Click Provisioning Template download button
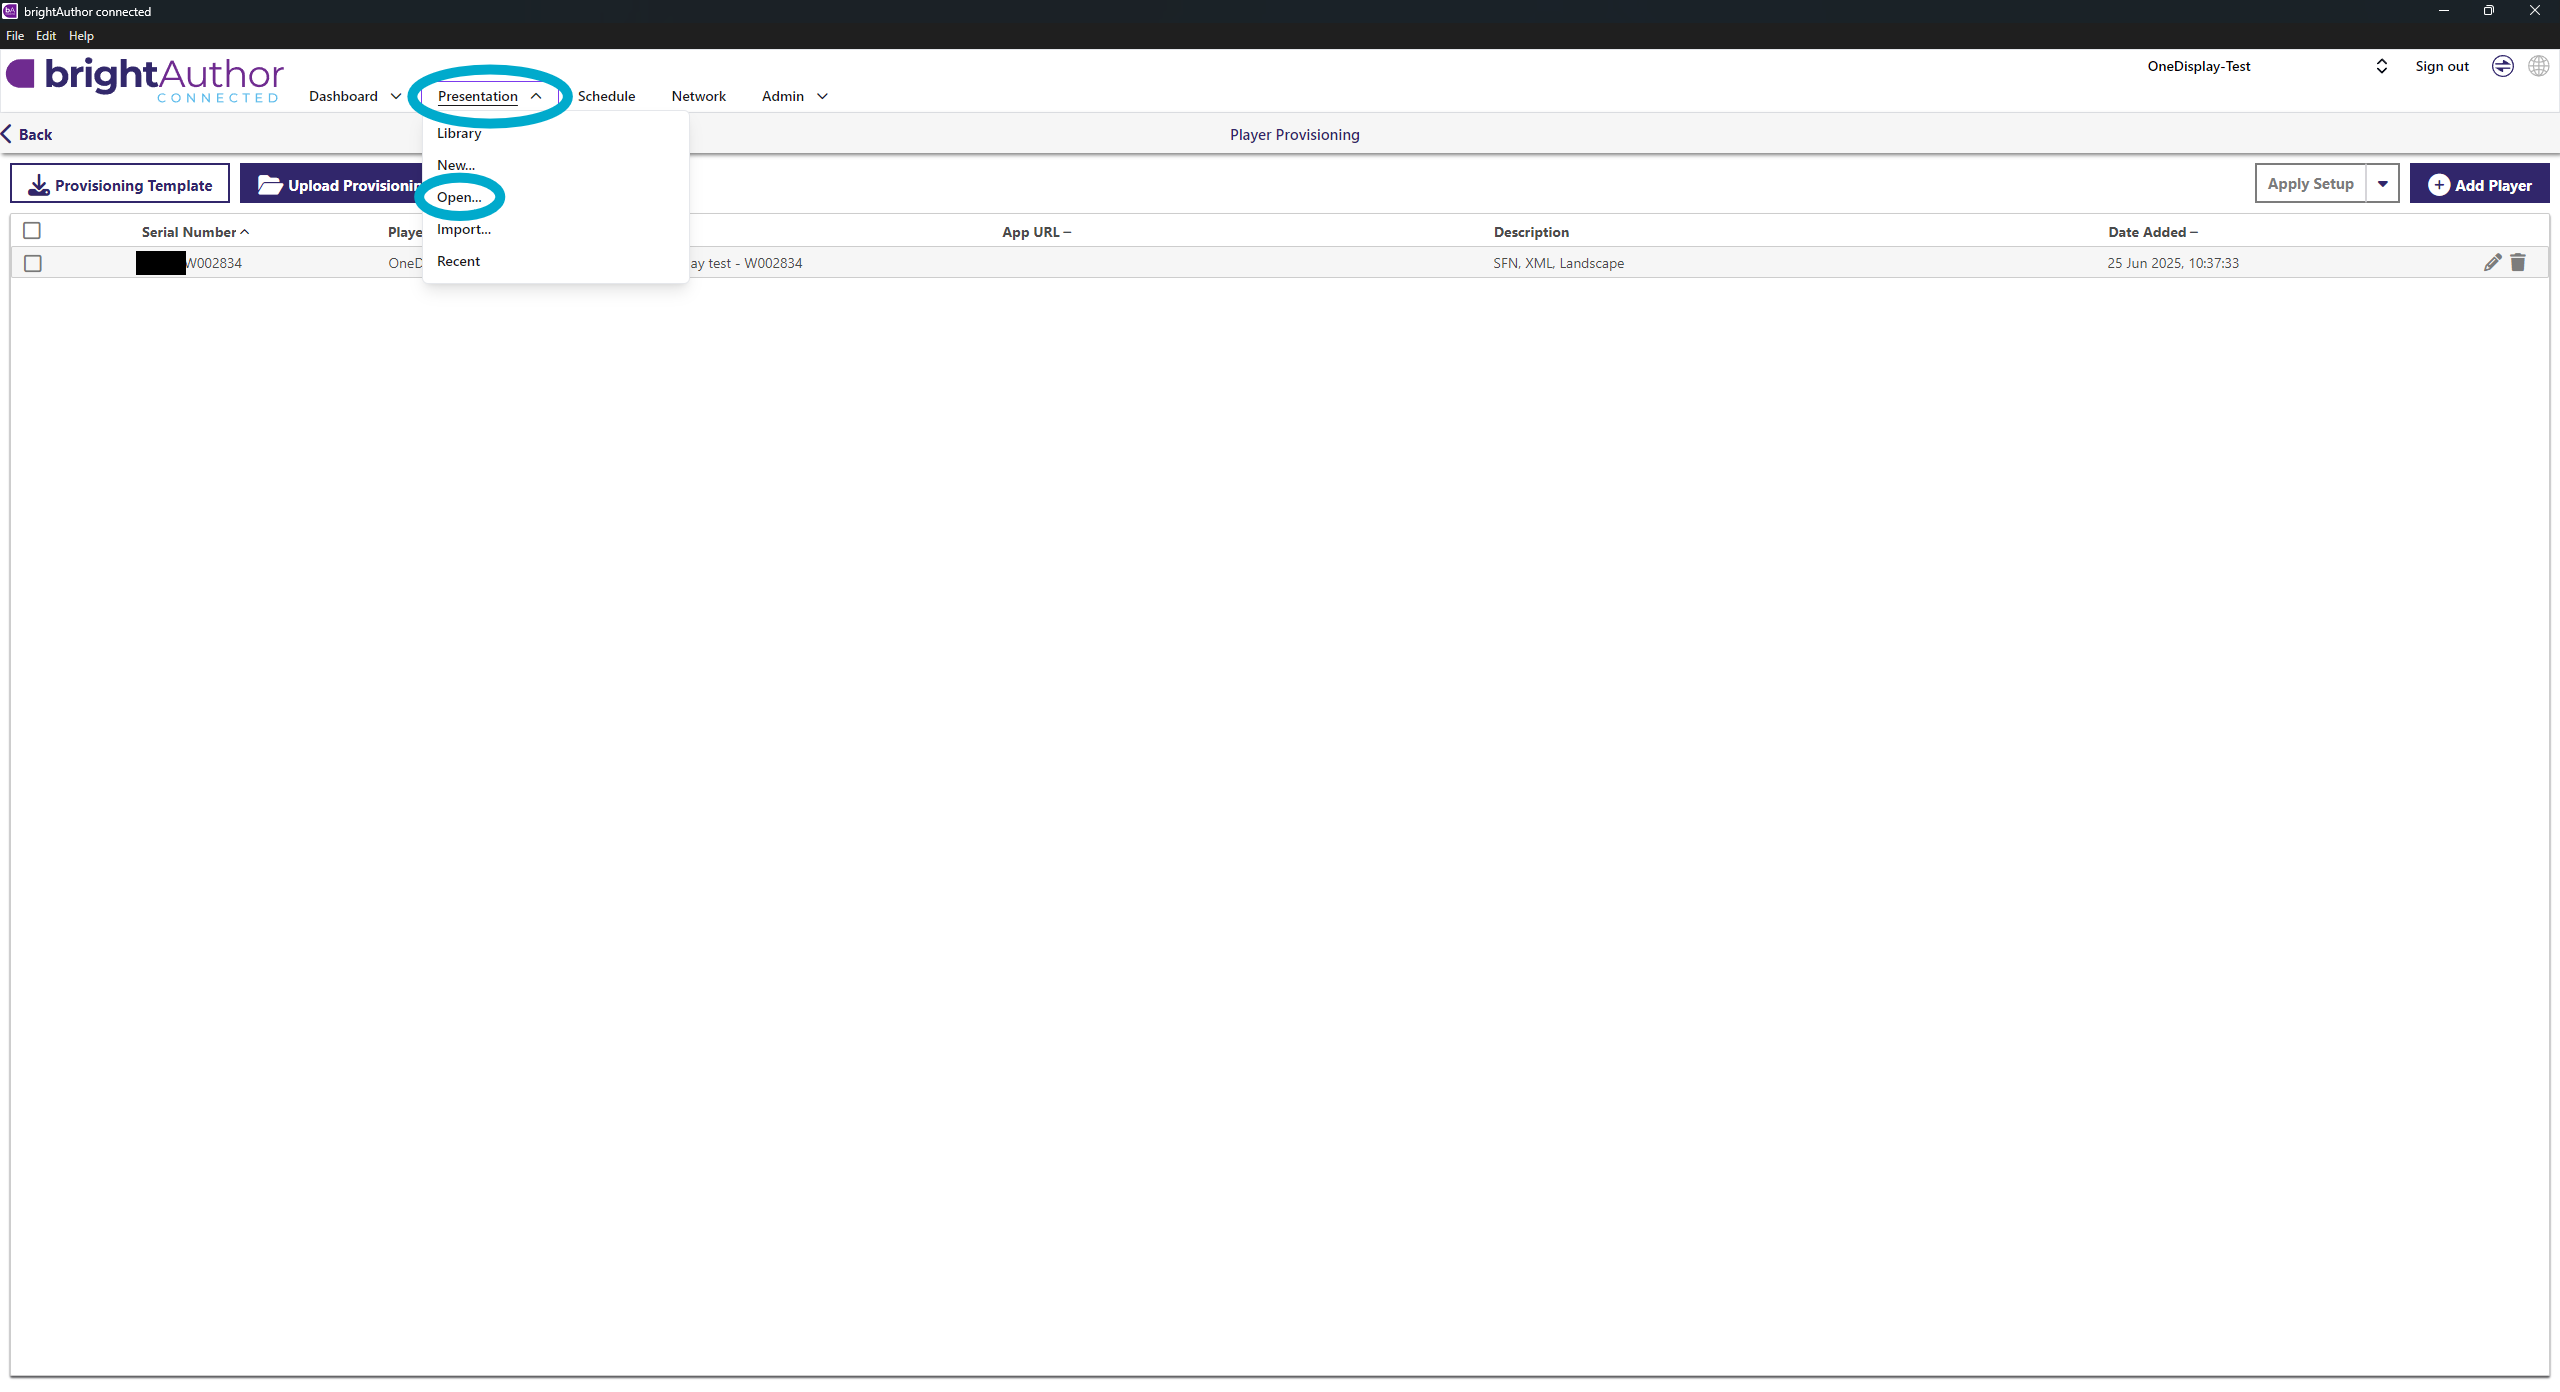Image resolution: width=2560 pixels, height=1392 pixels. click(120, 185)
